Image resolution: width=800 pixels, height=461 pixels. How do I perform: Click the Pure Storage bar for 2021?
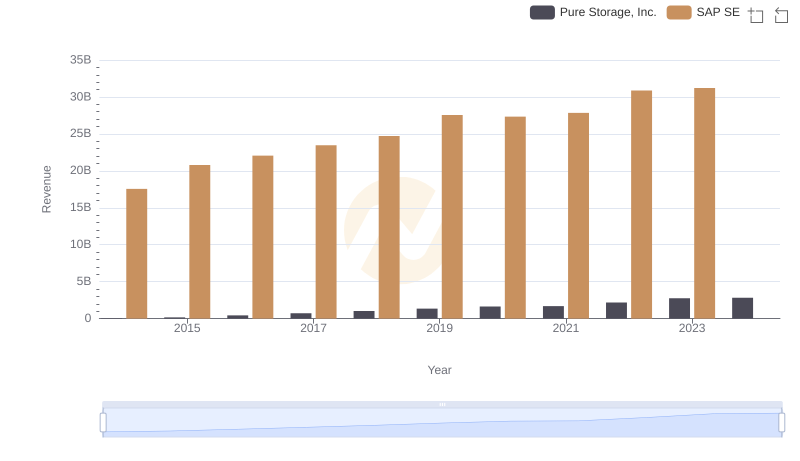click(x=554, y=312)
